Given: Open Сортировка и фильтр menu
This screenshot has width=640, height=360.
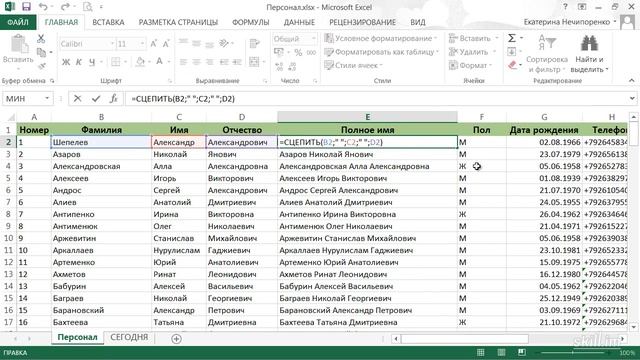Looking at the screenshot, I should coord(547,54).
